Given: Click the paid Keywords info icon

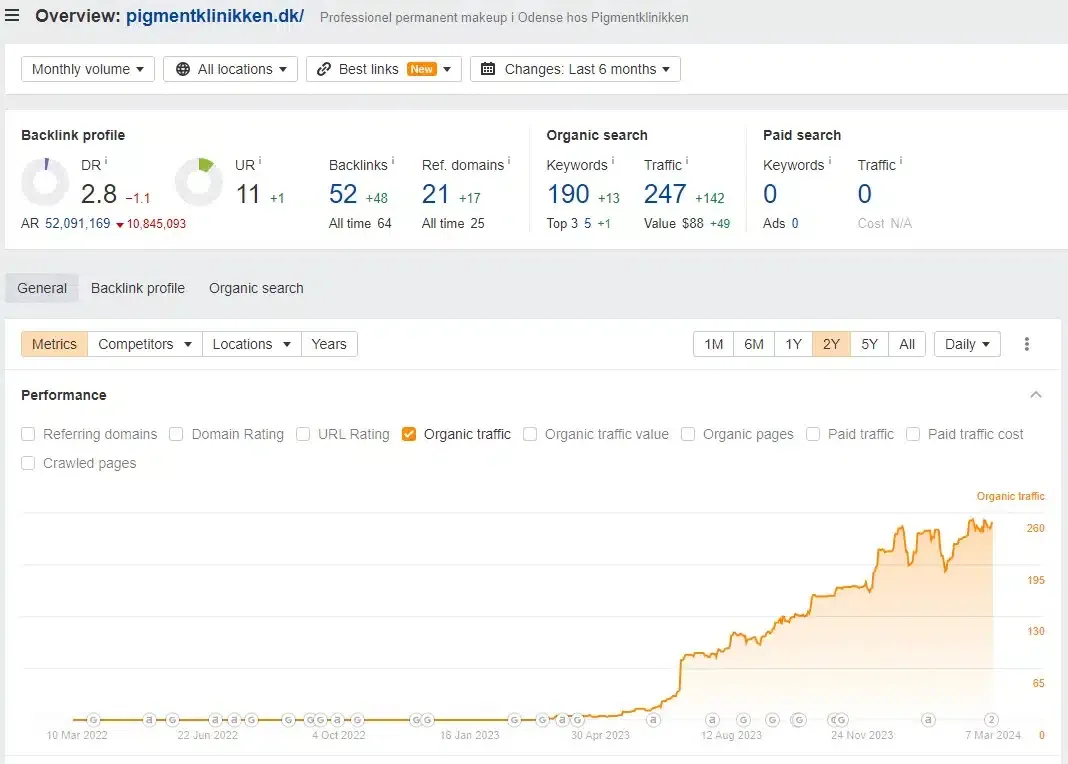Looking at the screenshot, I should point(830,161).
